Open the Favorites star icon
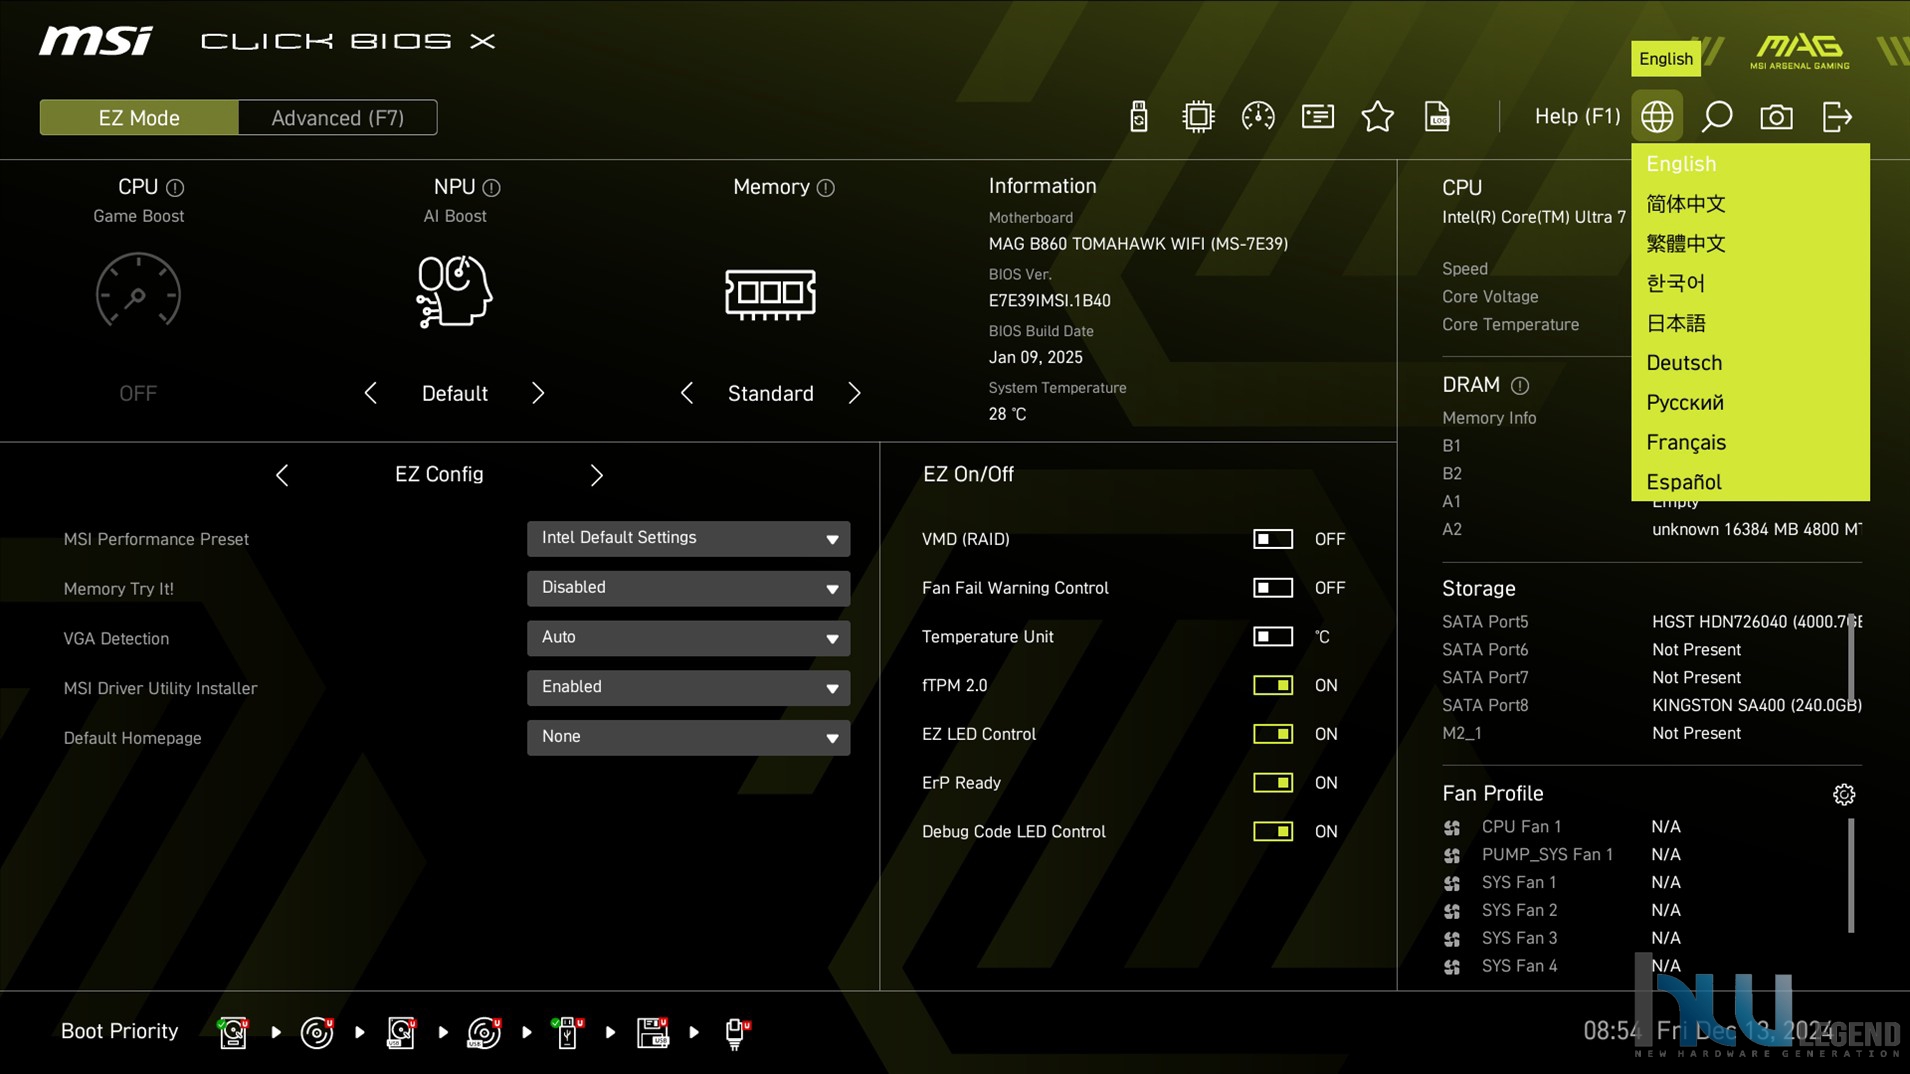The image size is (1910, 1074). point(1378,117)
